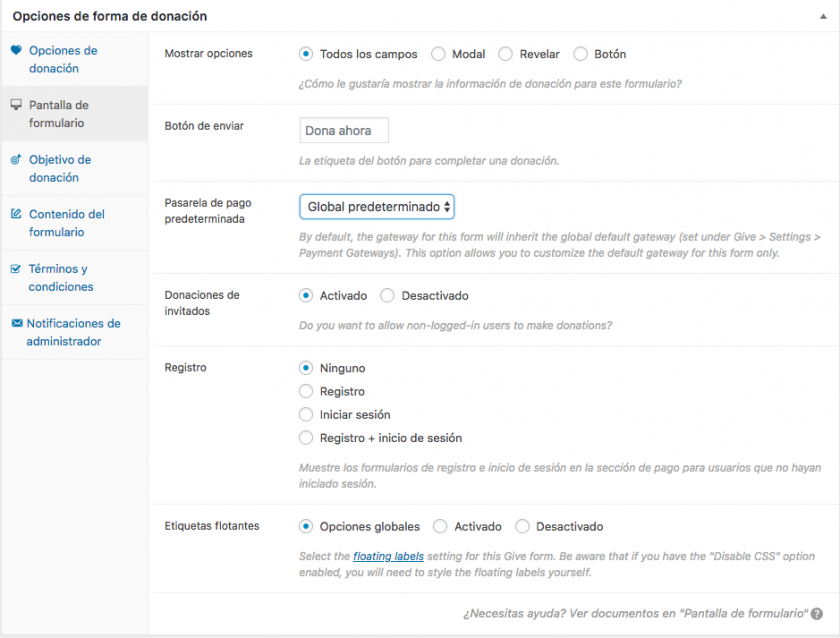
Task: Select Registro + inicio de sesión option
Action: point(307,438)
